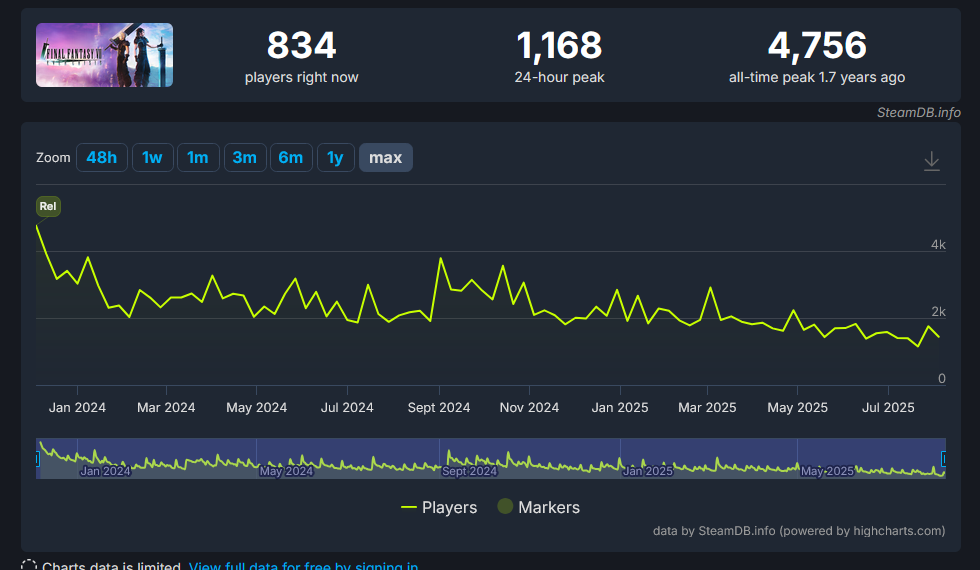Click the Jan 2024 axis label on main chart
Screen dimensions: 980x570
point(78,408)
